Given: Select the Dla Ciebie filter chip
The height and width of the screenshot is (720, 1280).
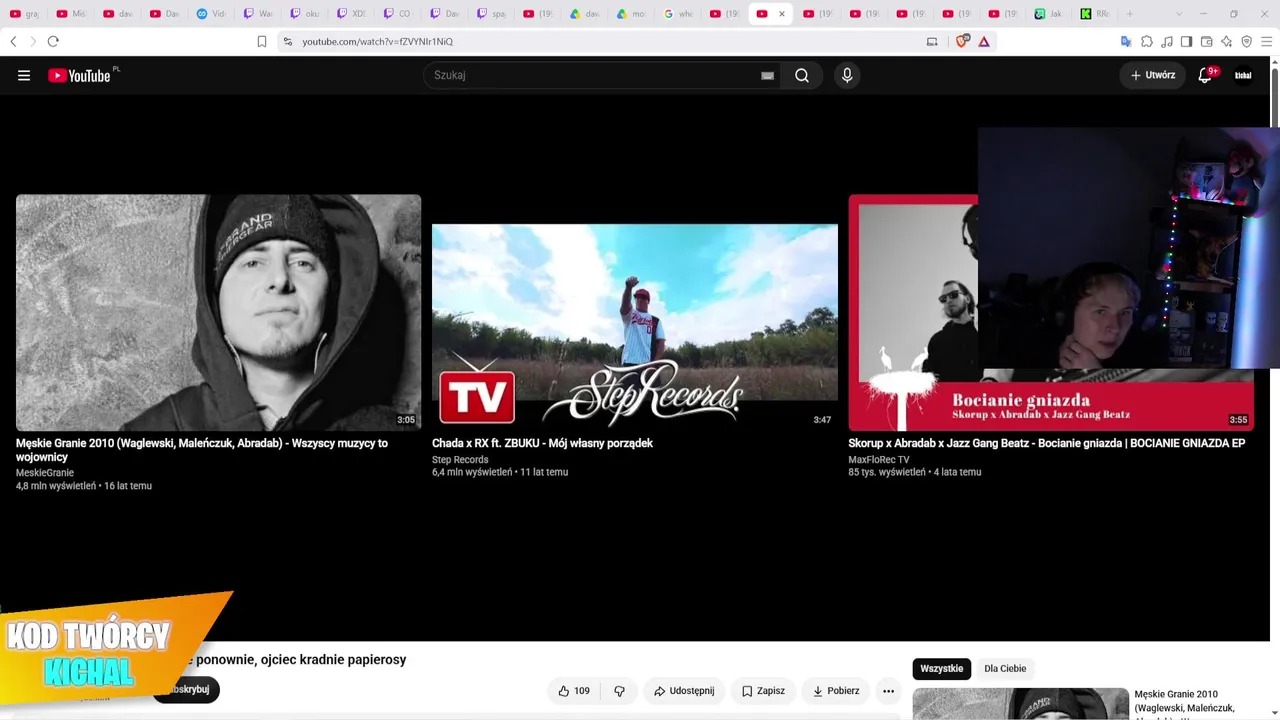Looking at the screenshot, I should 1005,669.
